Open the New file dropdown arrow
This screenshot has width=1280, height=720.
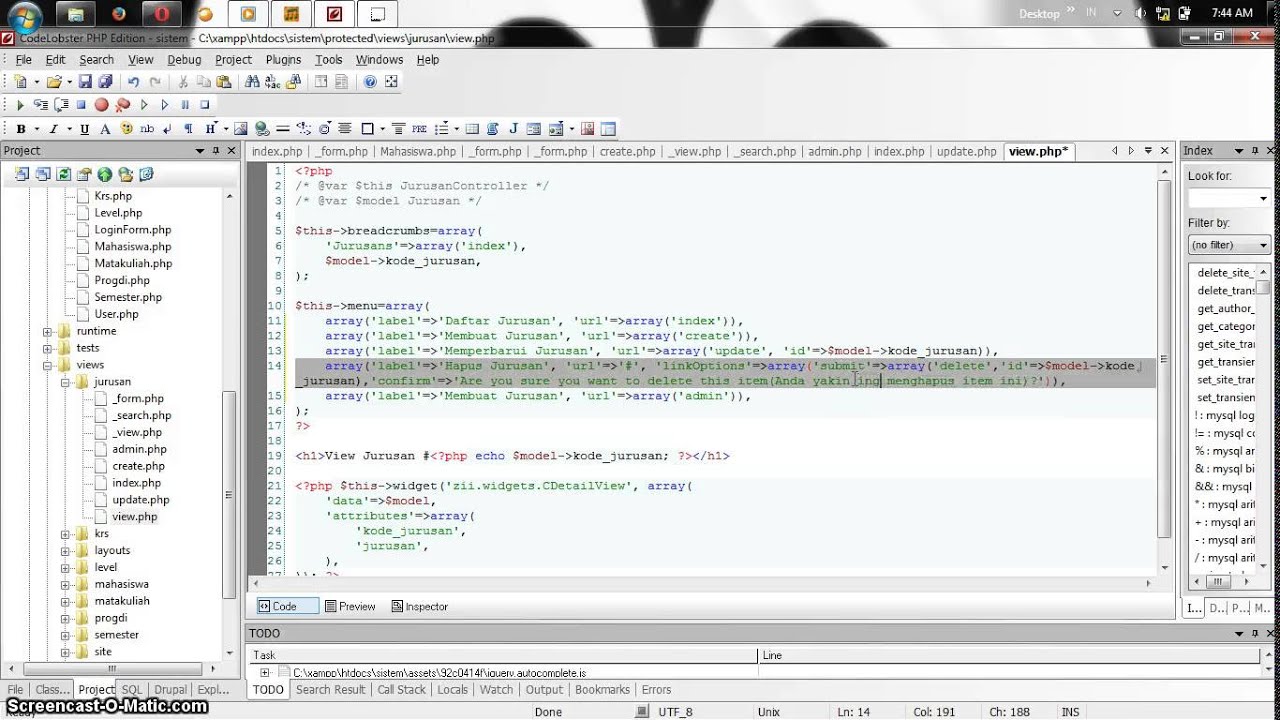point(37,82)
